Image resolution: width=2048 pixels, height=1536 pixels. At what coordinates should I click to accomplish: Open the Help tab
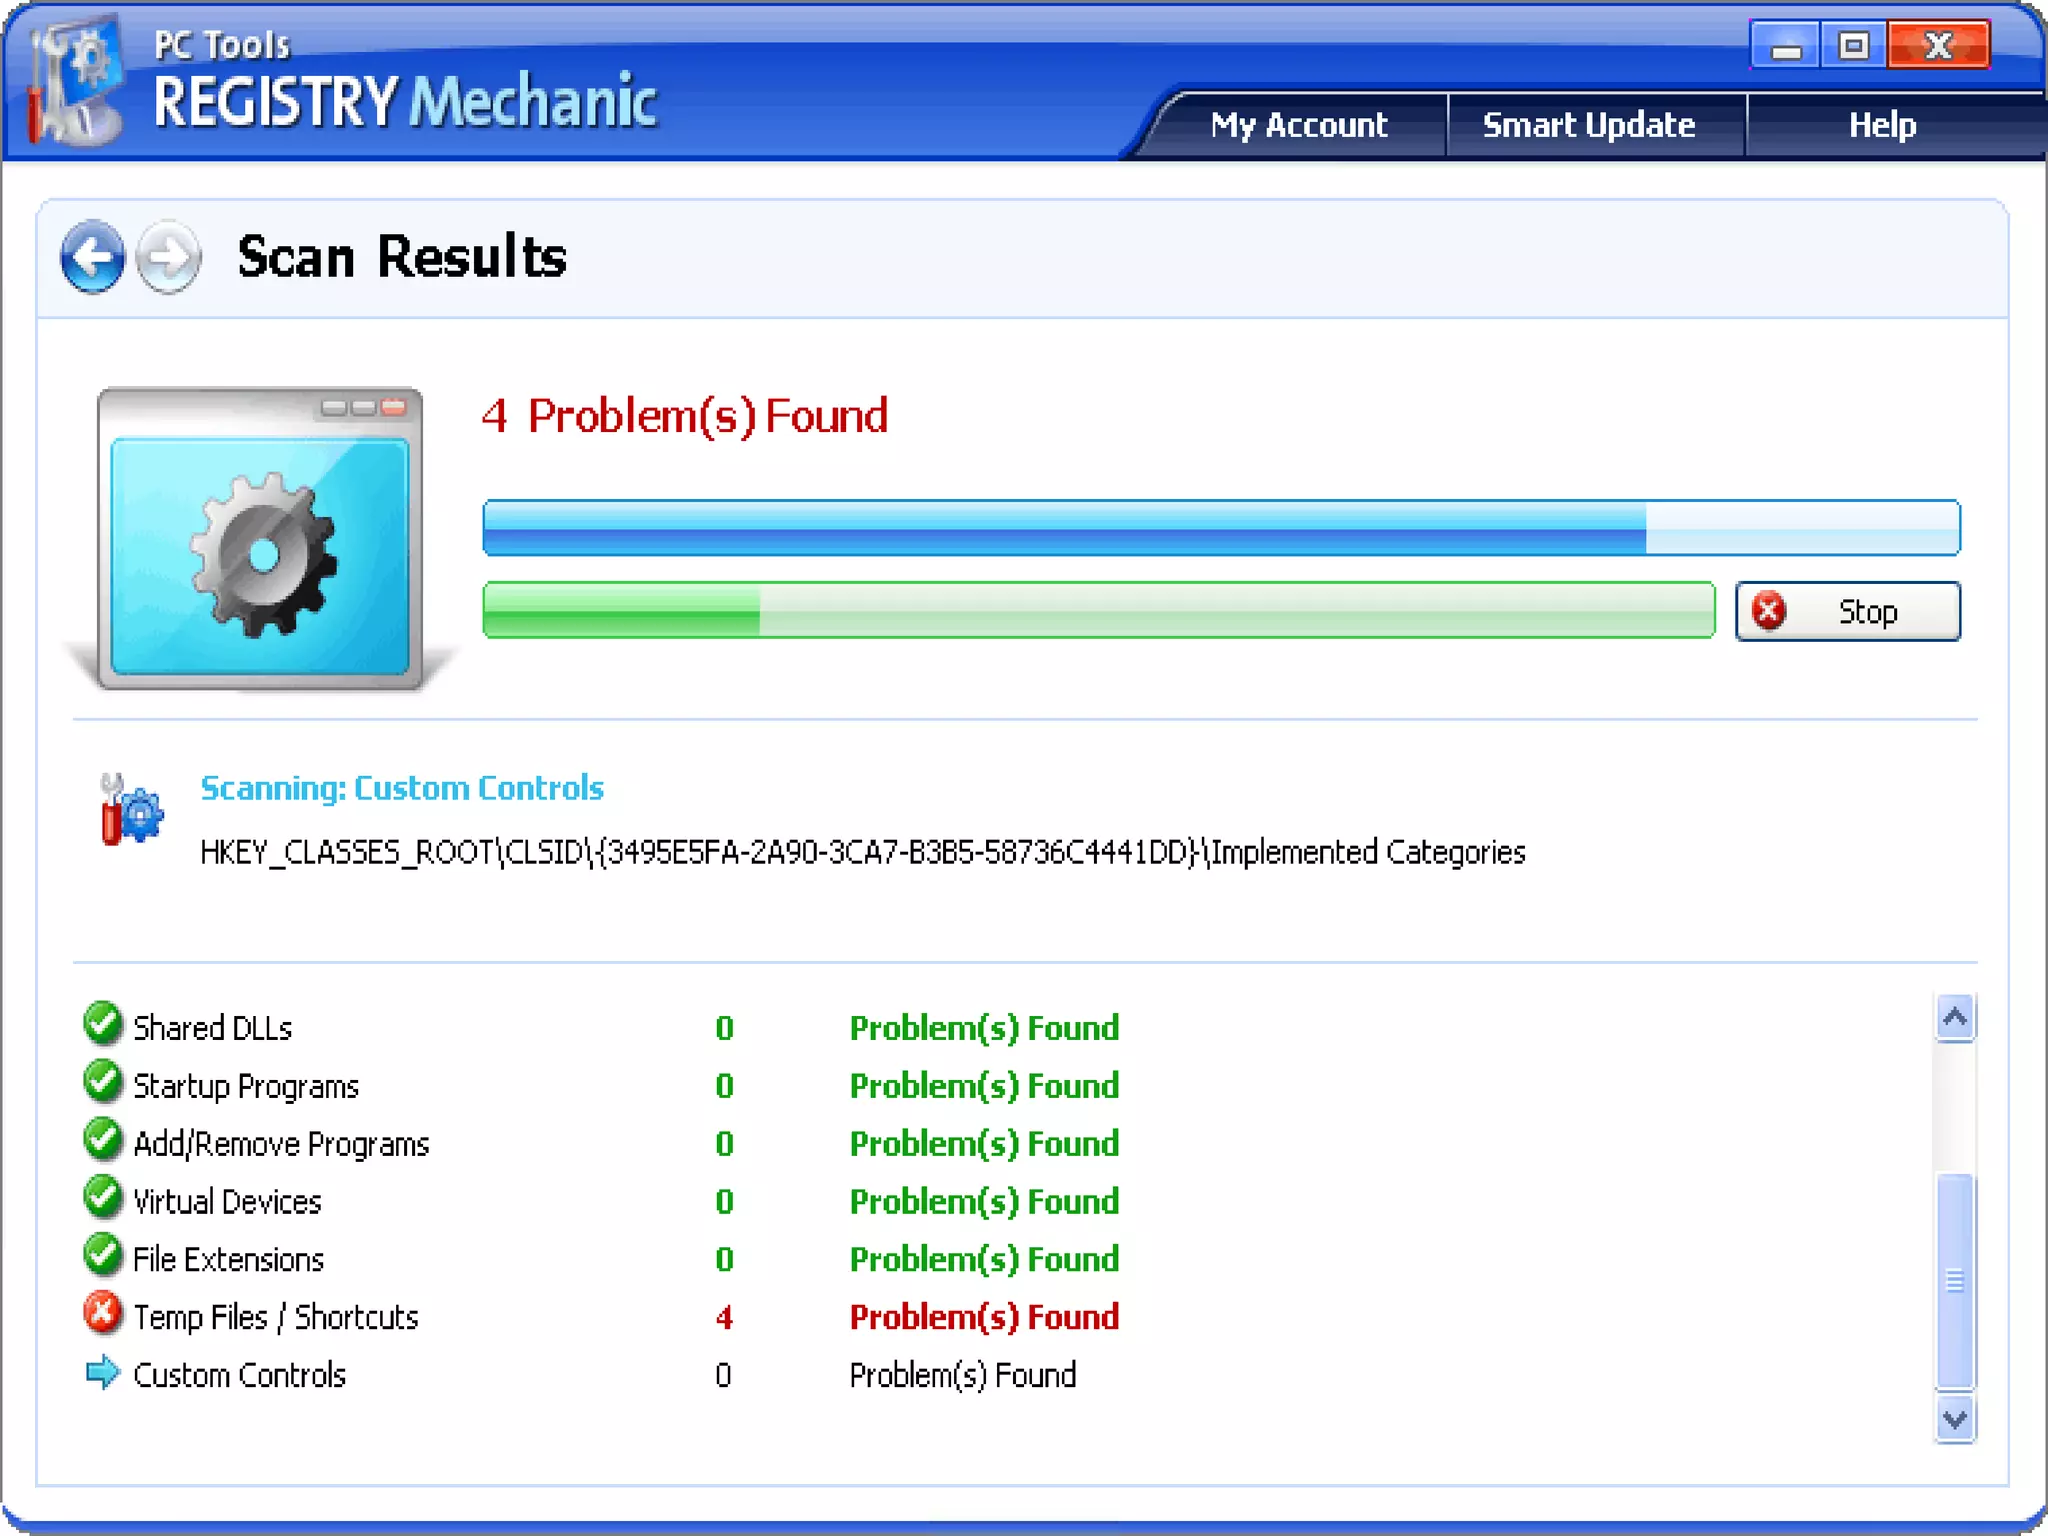point(1881,125)
